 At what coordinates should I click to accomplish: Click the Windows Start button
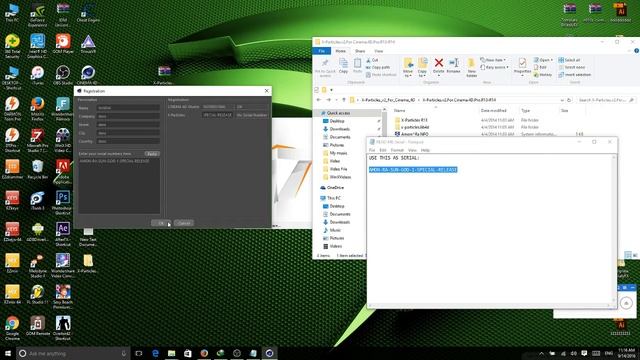tap(8, 353)
